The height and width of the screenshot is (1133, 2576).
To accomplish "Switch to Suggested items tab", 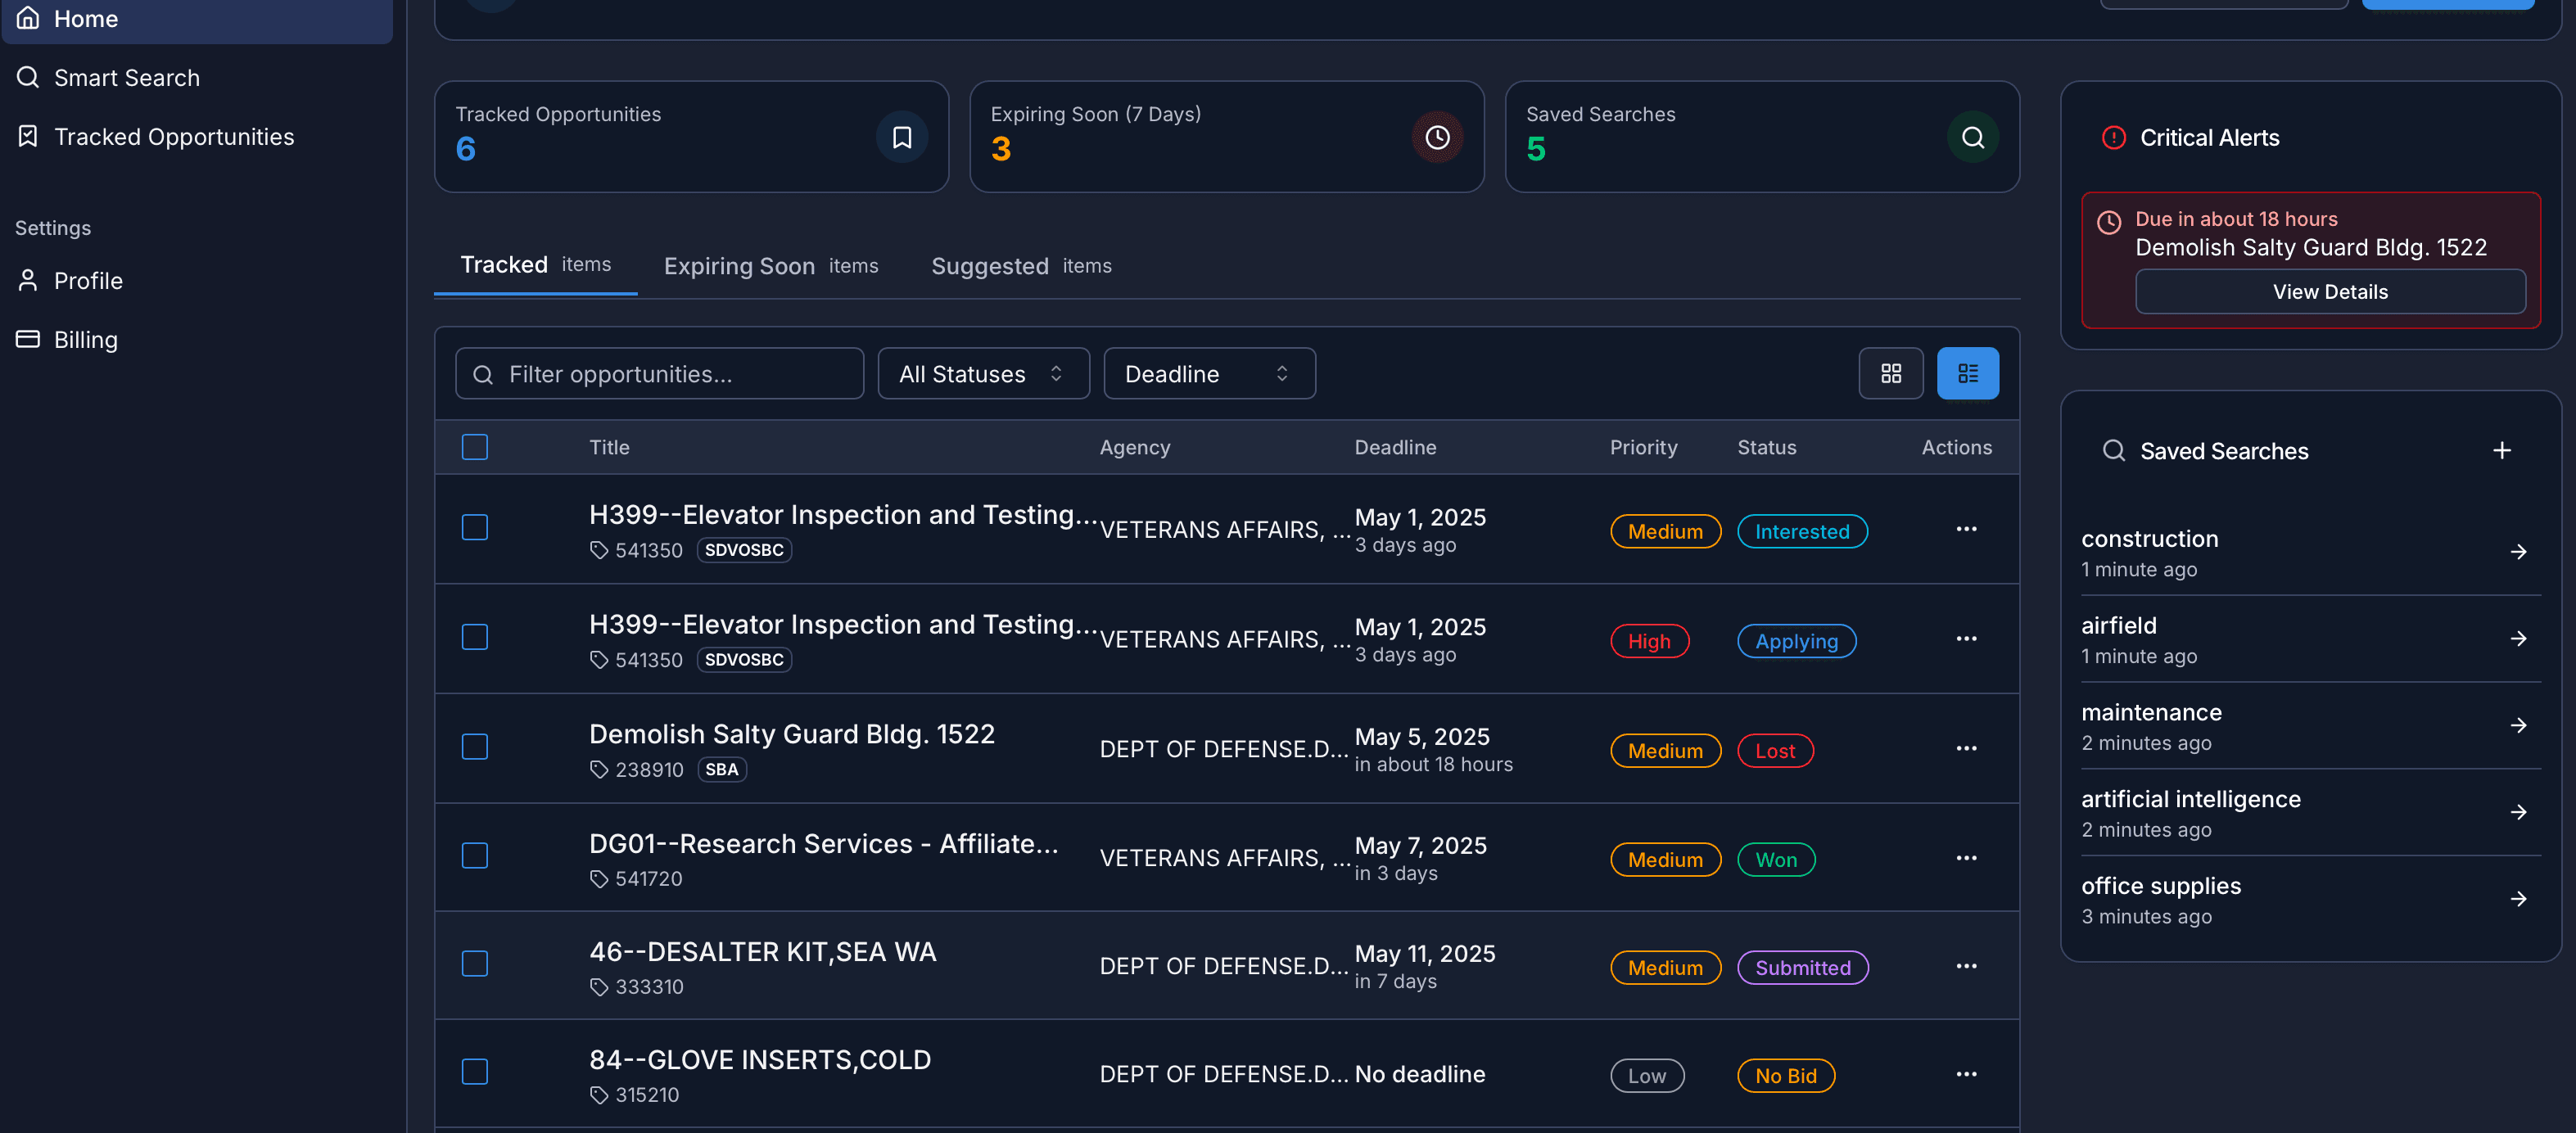I will [x=1021, y=266].
